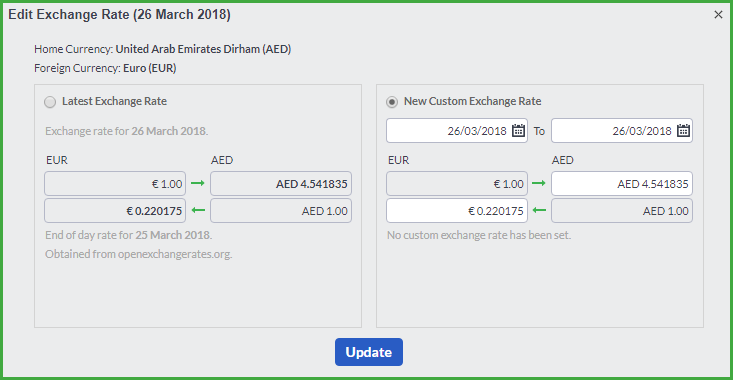733x380 pixels.
Task: Click green right arrow in Latest Exchange Rate panel
Action: [x=198, y=183]
